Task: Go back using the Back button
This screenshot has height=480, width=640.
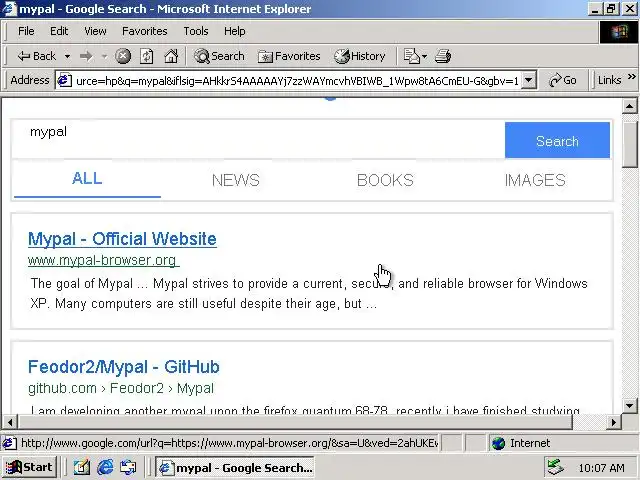Action: click(36, 56)
